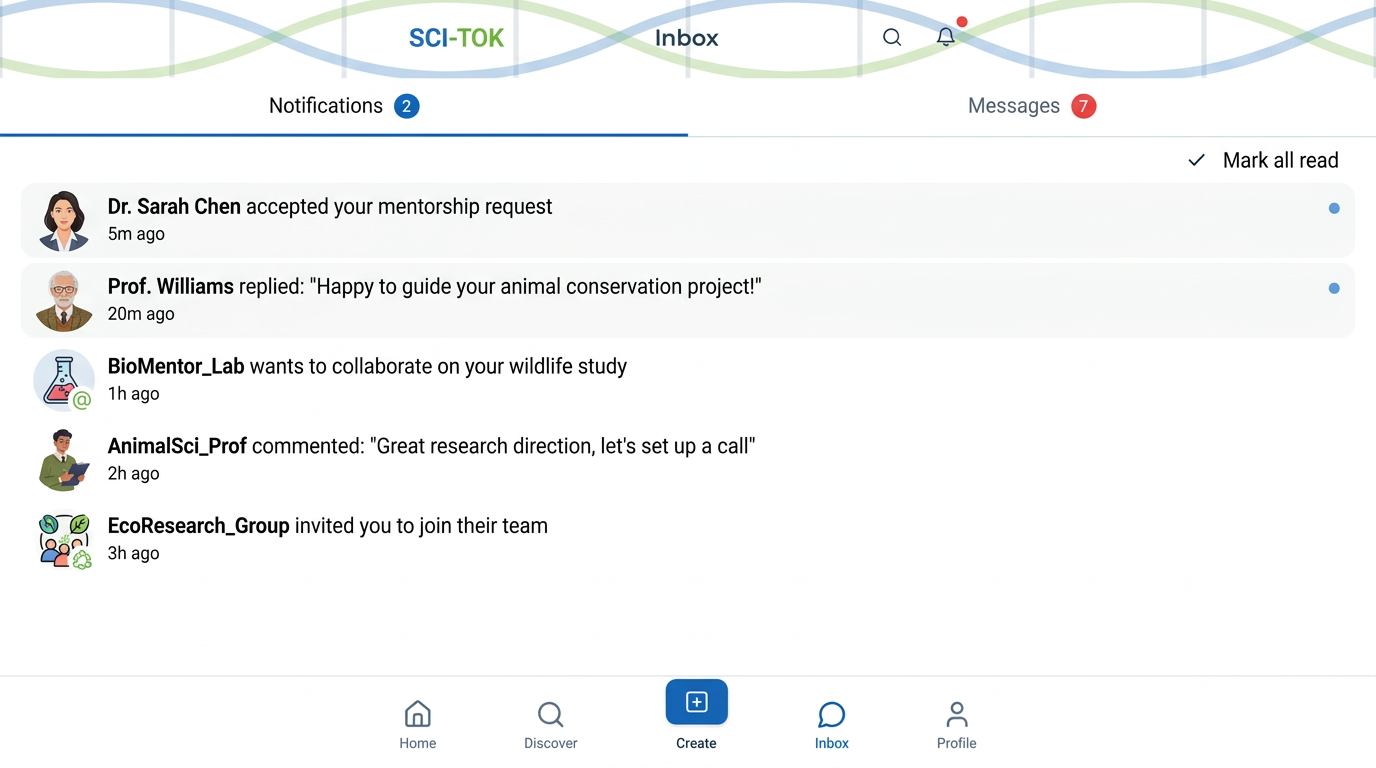Screen dimensions: 1376x768
Task: Click the 3h ago timestamp
Action: [x=134, y=554]
